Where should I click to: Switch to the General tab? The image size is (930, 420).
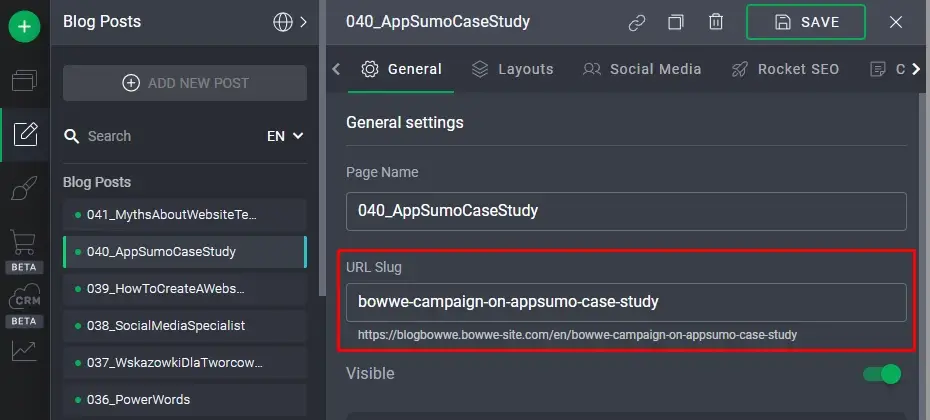click(x=402, y=69)
